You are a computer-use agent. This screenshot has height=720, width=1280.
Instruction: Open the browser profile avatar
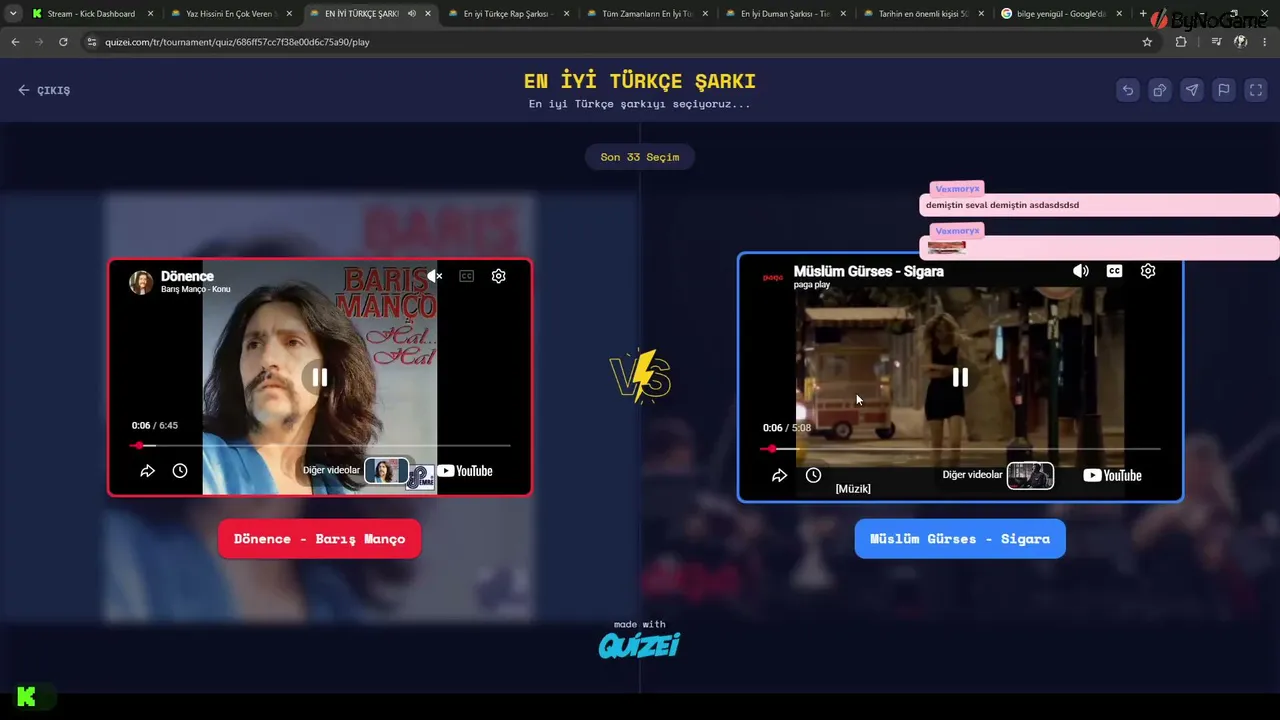pyautogui.click(x=1241, y=42)
